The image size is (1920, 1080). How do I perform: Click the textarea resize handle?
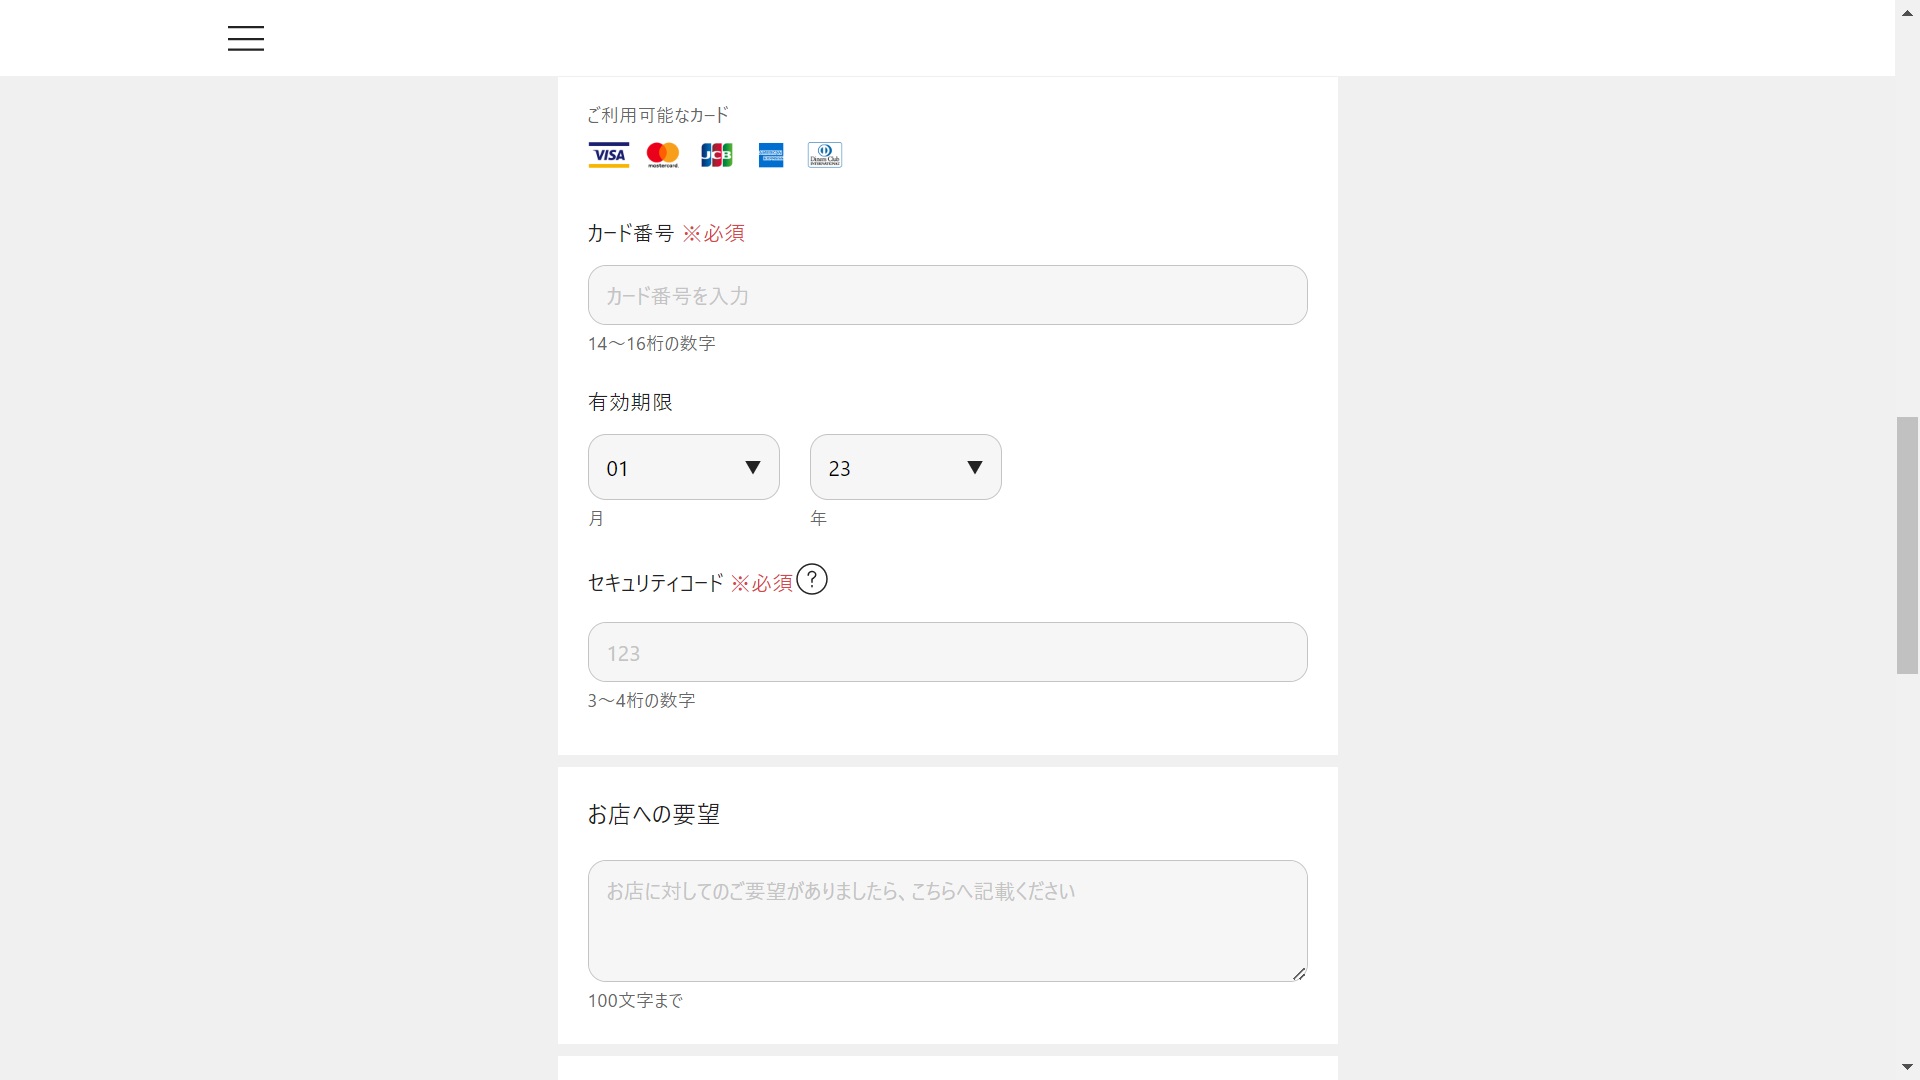coord(1299,973)
